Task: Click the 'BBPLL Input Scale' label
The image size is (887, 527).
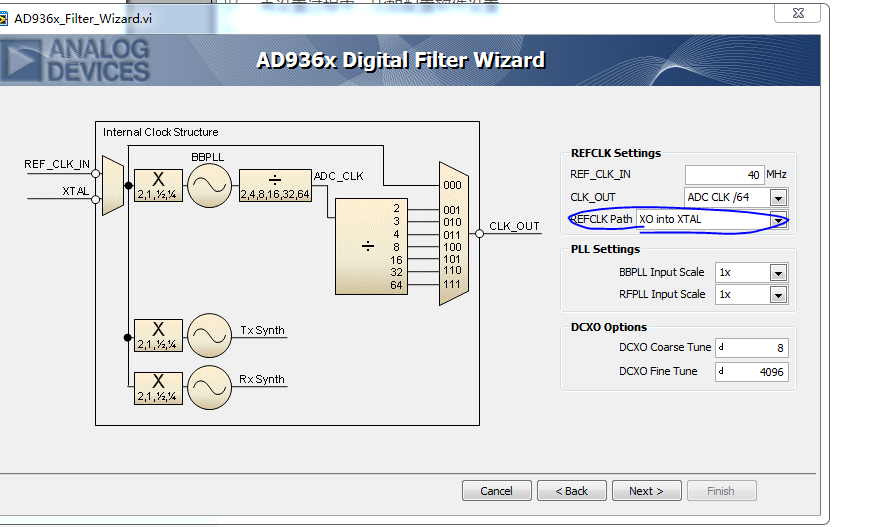Action: [x=661, y=272]
